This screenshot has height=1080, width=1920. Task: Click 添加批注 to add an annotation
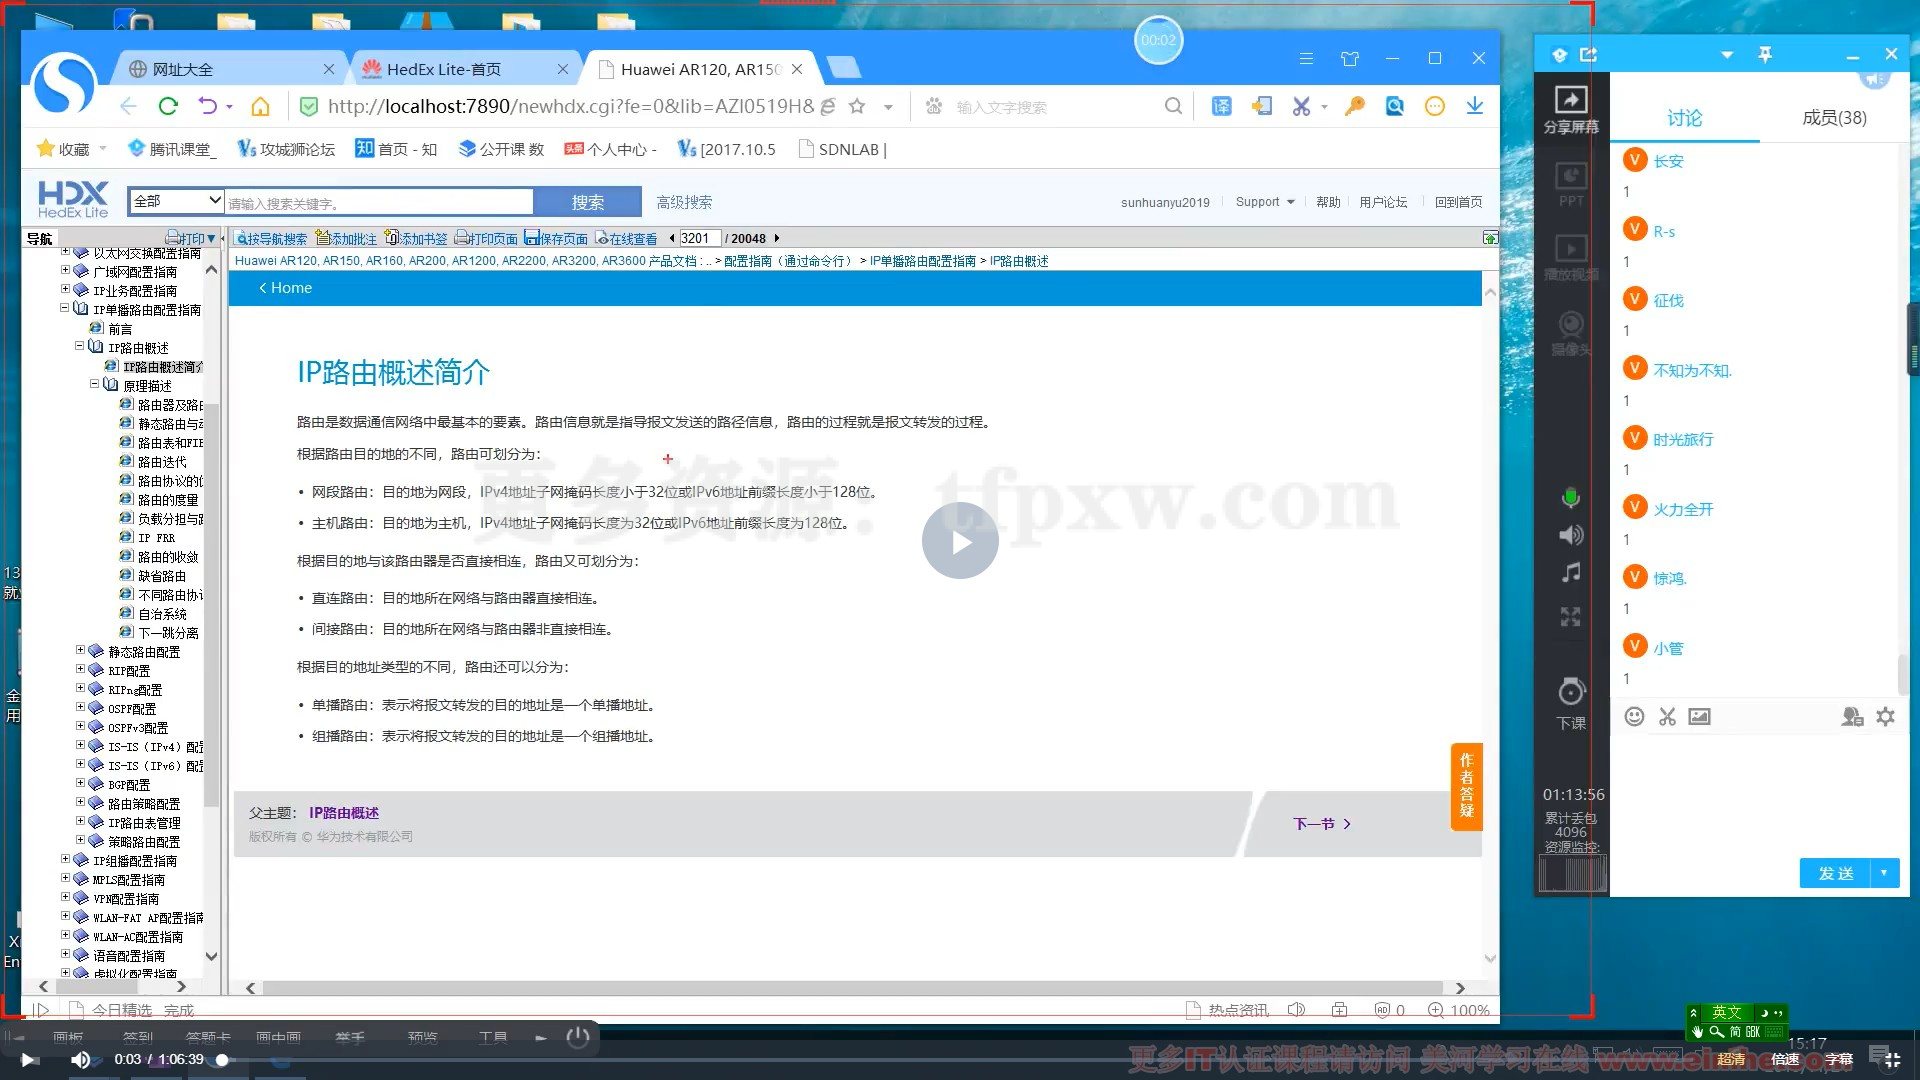(346, 238)
